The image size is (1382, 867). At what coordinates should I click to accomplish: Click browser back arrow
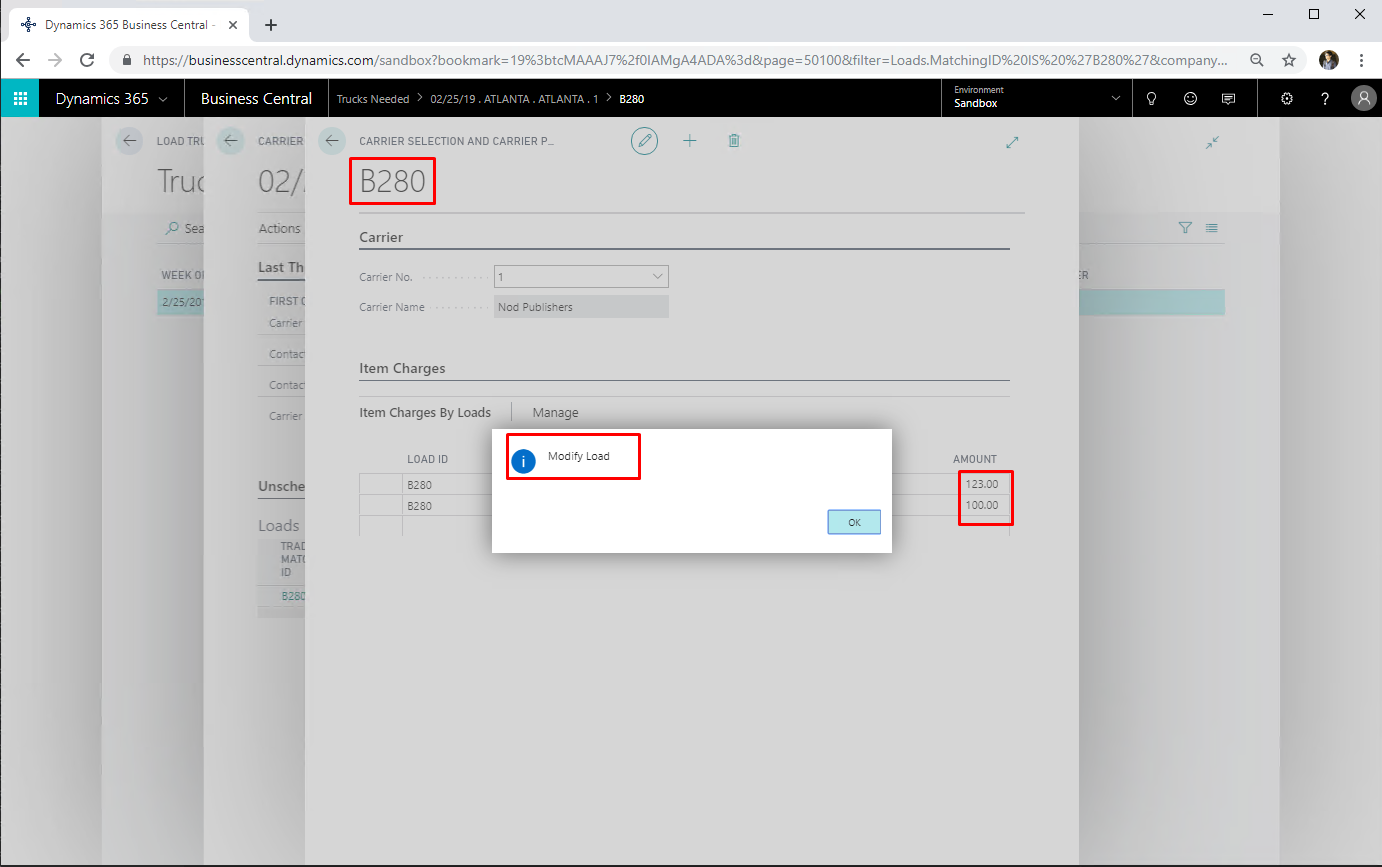point(25,60)
